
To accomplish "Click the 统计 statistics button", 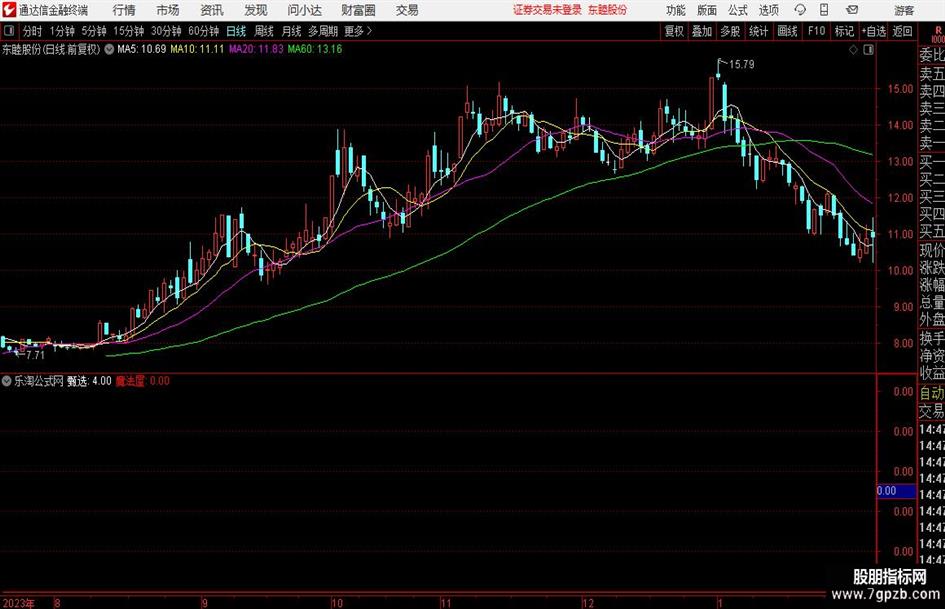I will pyautogui.click(x=759, y=31).
